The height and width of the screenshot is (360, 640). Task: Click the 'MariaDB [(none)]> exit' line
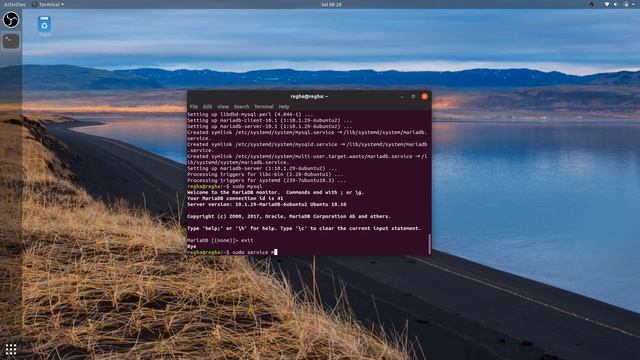pyautogui.click(x=220, y=240)
